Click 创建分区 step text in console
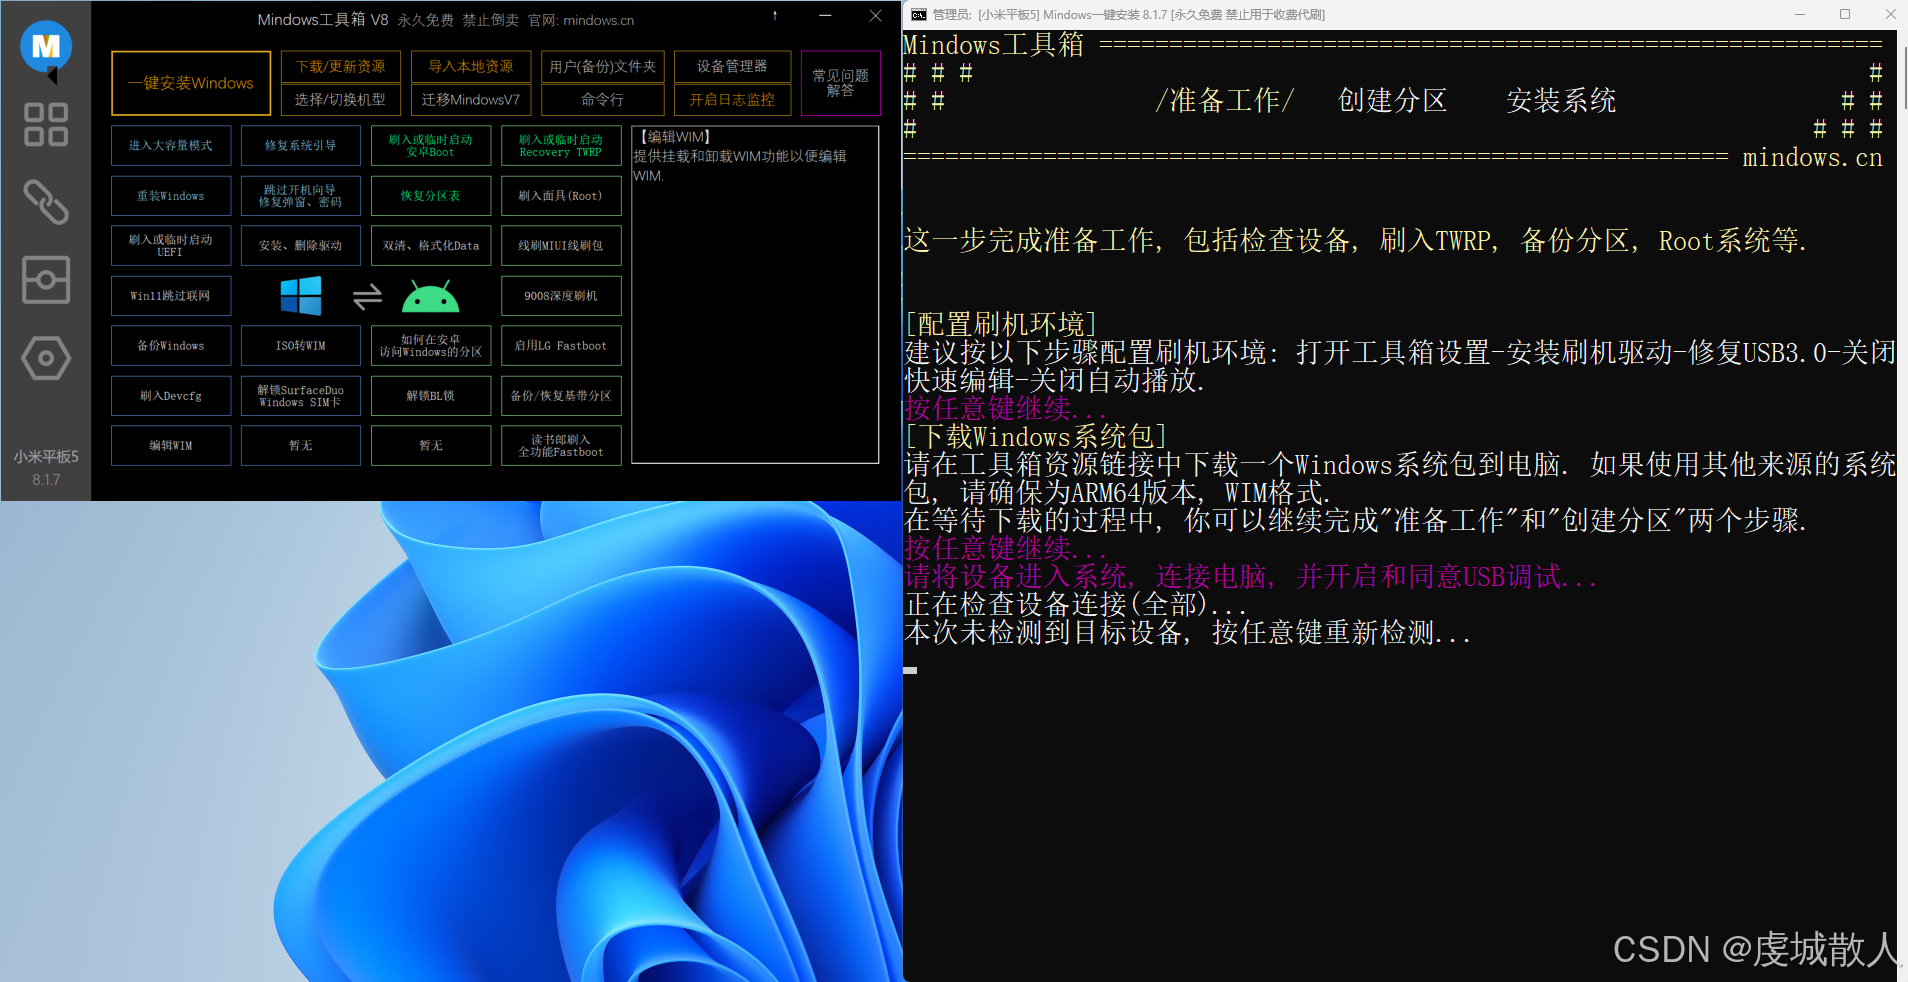 pyautogui.click(x=1393, y=101)
